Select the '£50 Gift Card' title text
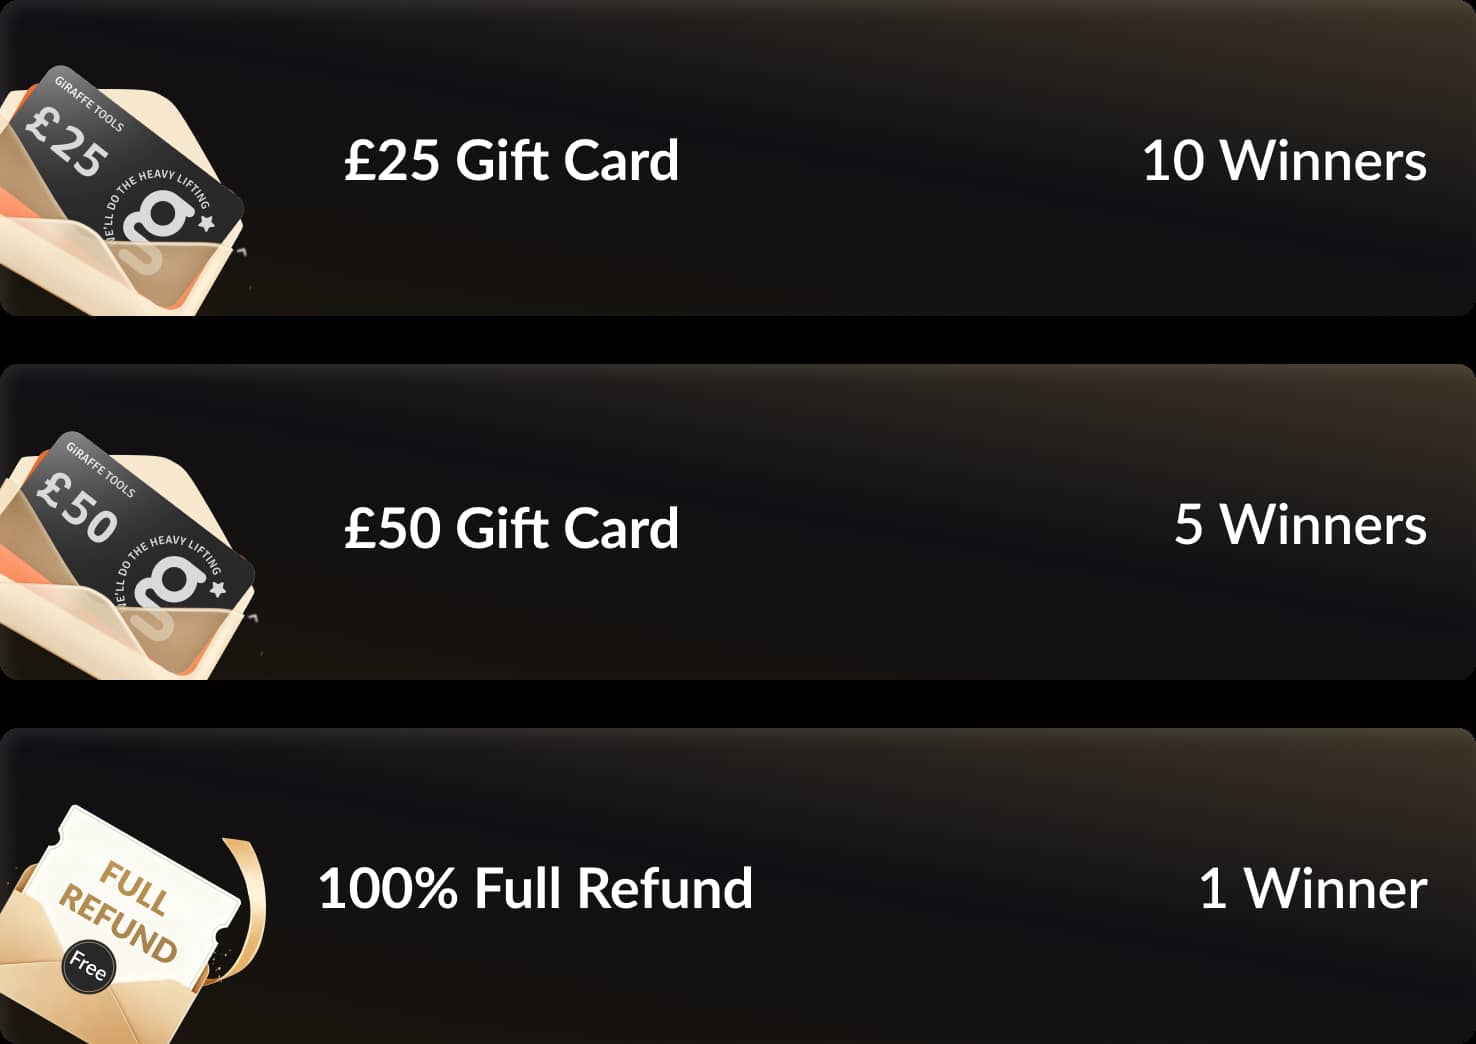The image size is (1476, 1044). [x=511, y=527]
